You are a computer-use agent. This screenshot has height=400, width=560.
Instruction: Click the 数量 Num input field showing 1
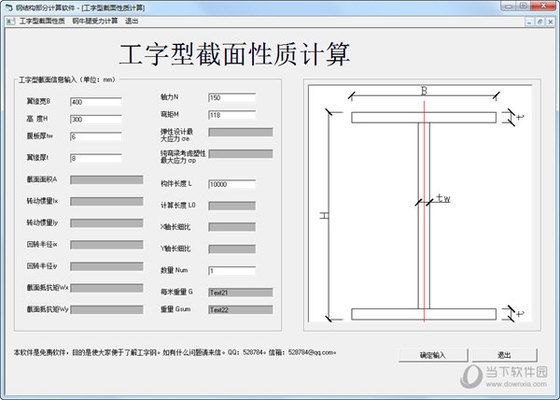pyautogui.click(x=232, y=271)
